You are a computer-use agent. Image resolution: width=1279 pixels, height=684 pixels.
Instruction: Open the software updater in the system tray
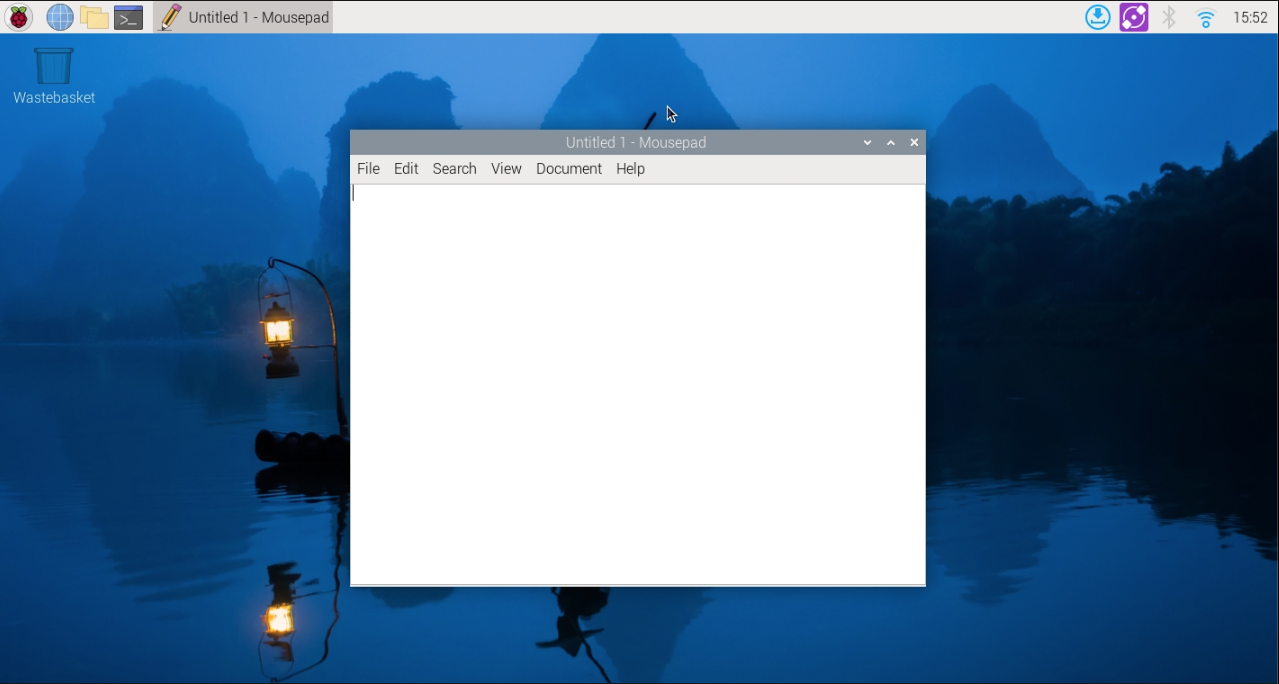(1097, 16)
